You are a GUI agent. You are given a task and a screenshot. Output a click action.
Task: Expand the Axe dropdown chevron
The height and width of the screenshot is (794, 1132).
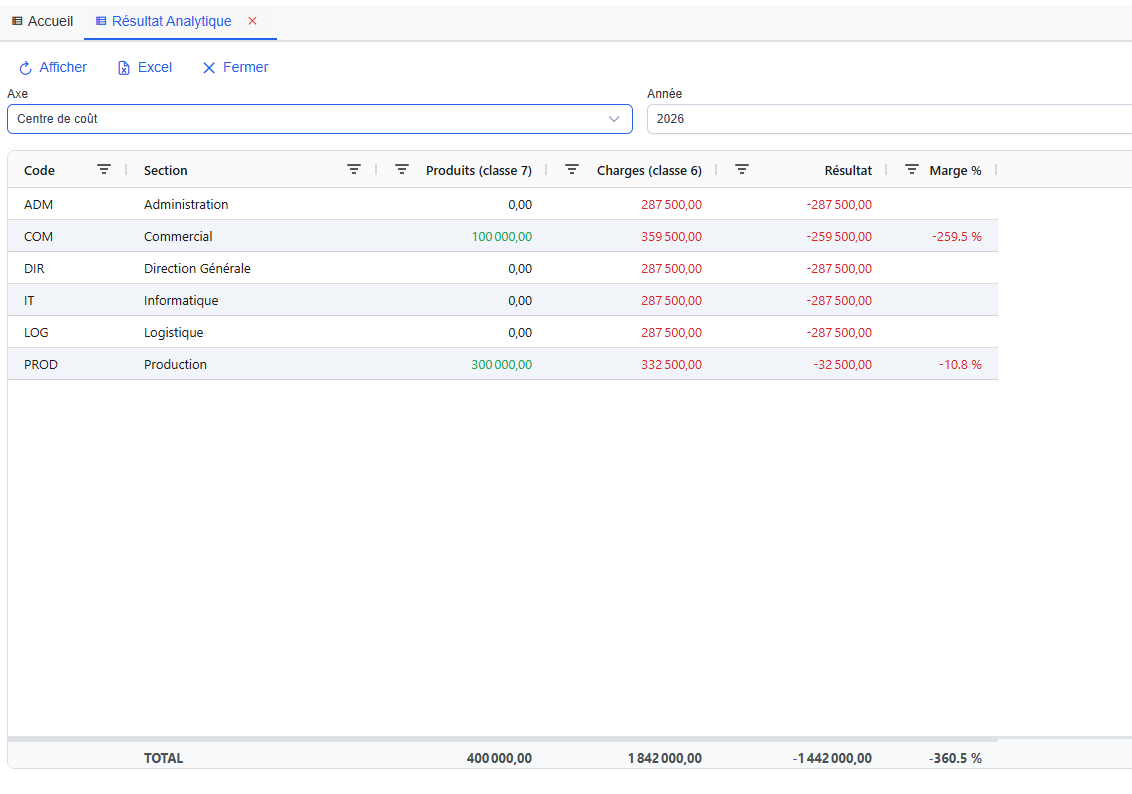tap(614, 119)
